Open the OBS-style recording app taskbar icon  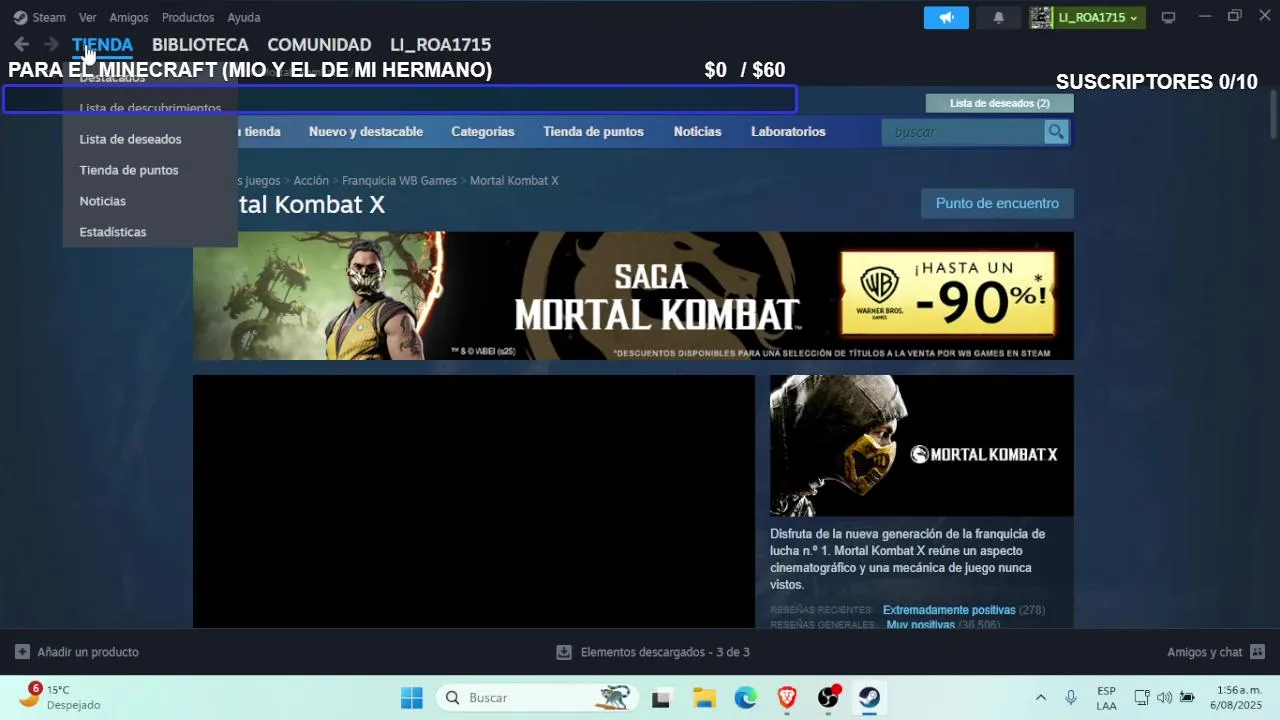(828, 698)
